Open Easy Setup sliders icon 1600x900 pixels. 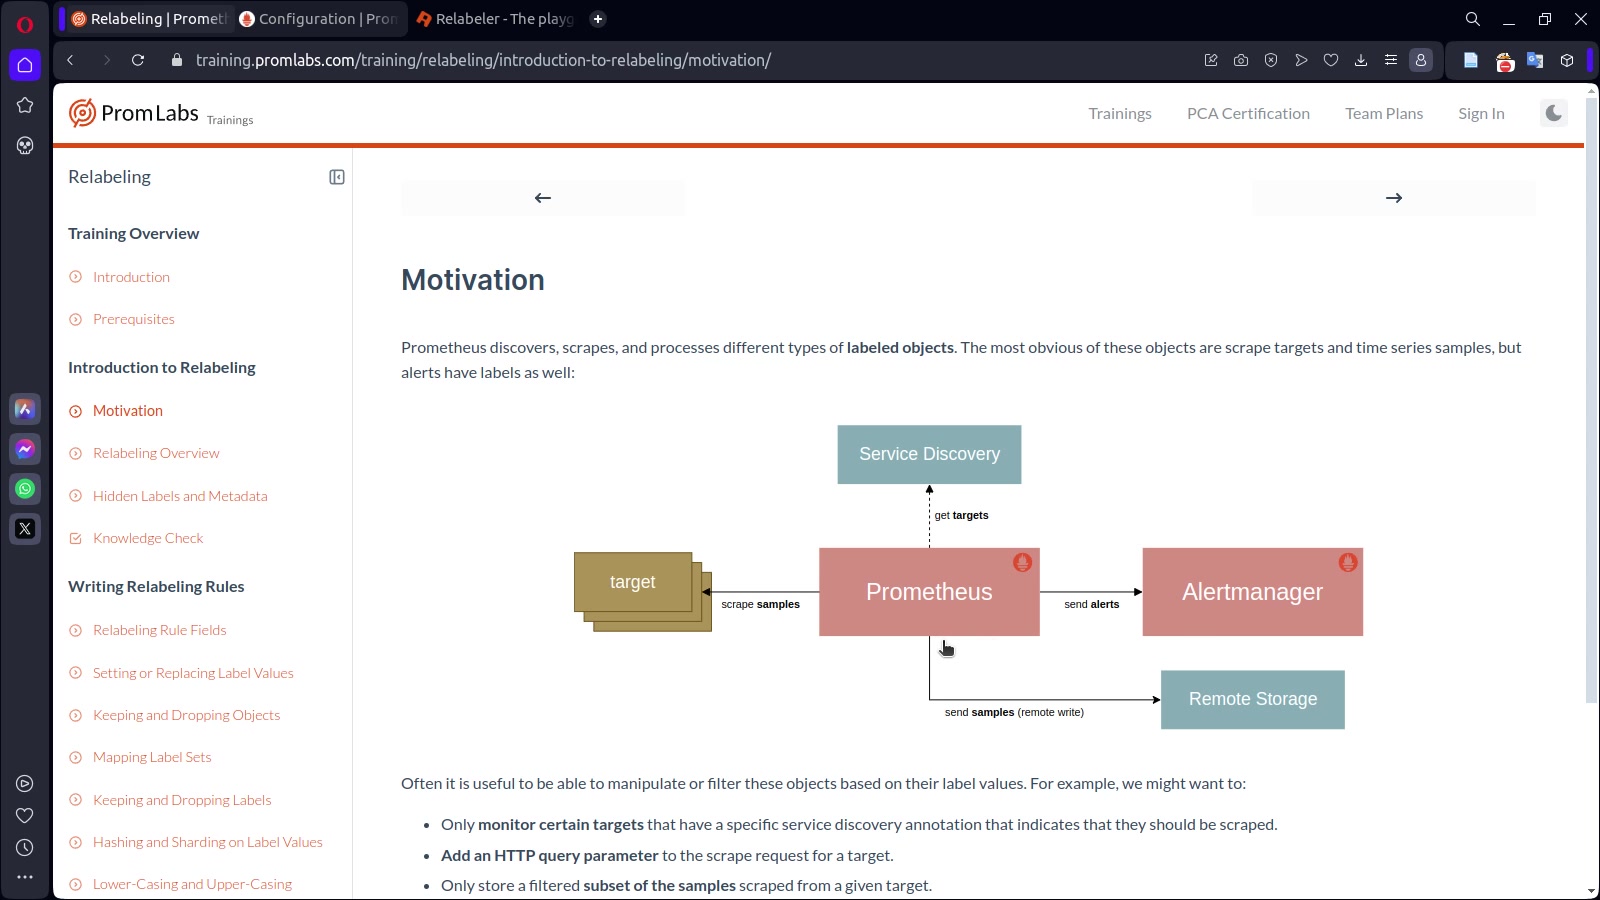(x=1391, y=60)
